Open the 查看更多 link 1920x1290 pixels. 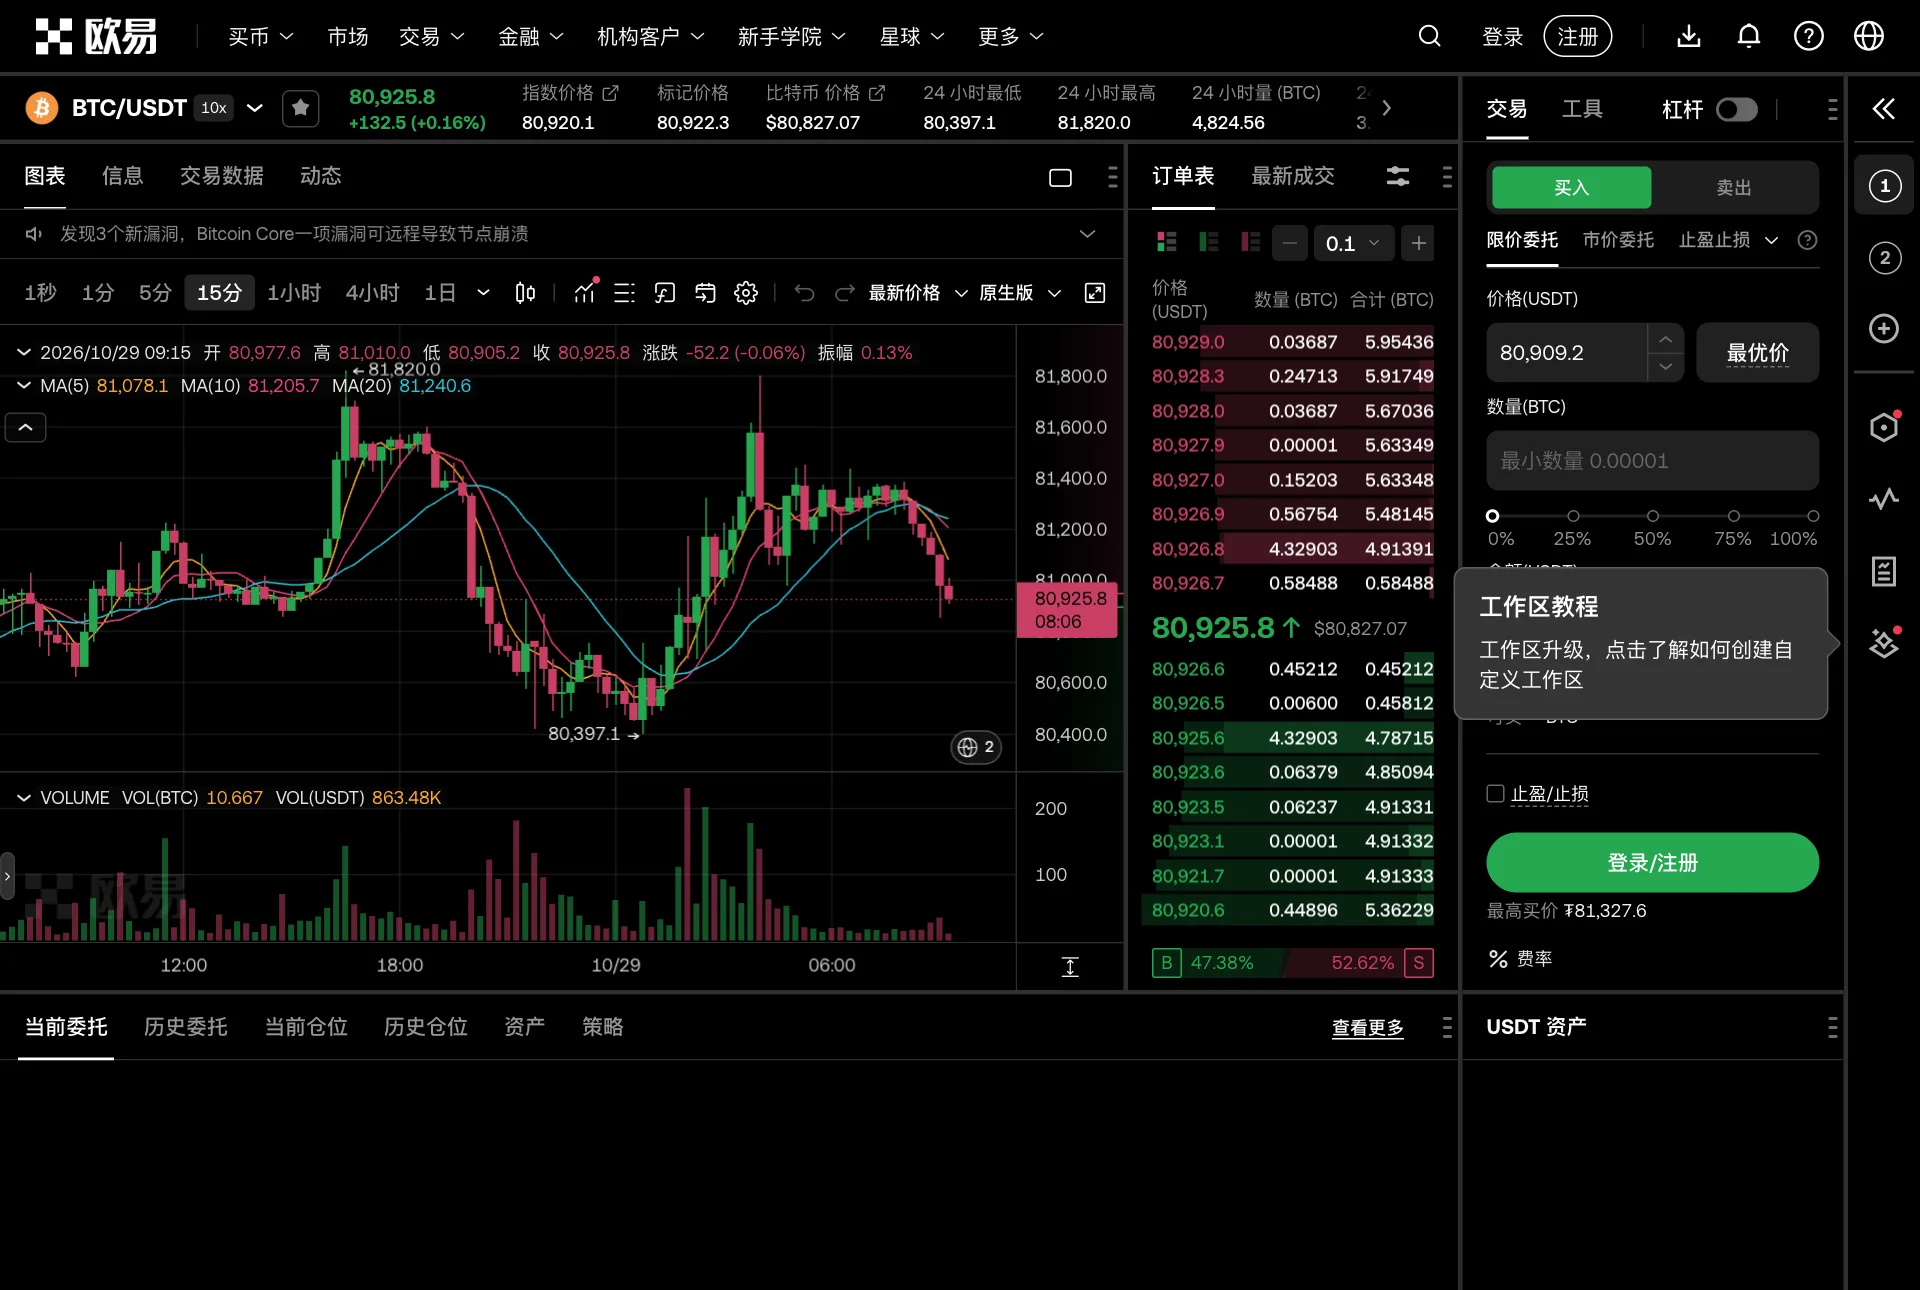pyautogui.click(x=1367, y=1028)
